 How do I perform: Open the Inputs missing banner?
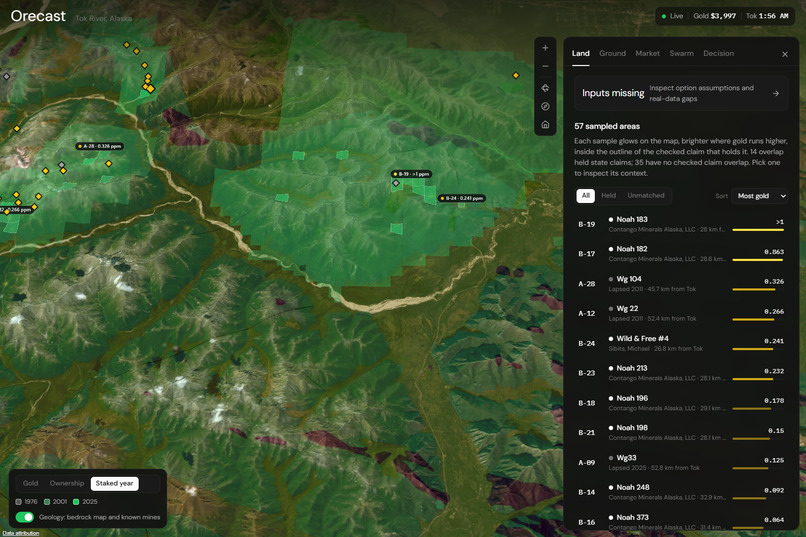tap(681, 94)
